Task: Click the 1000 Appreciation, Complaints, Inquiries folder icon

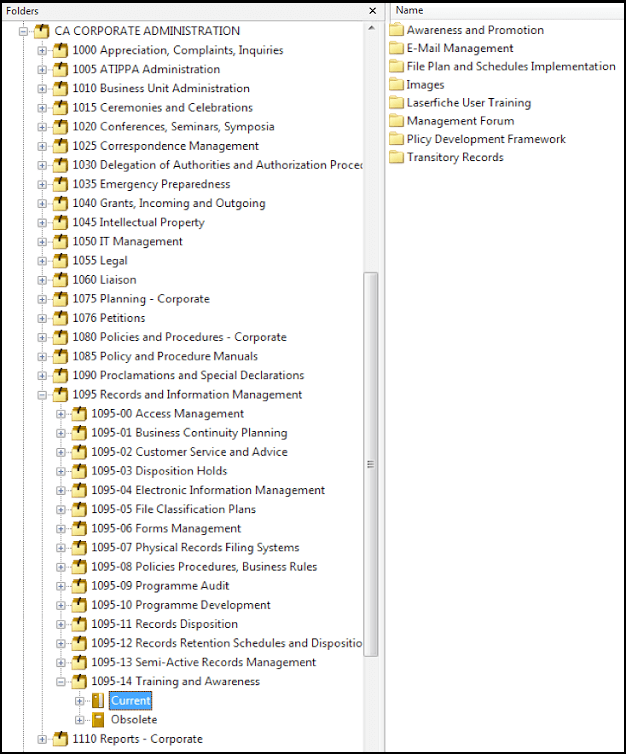Action: pyautogui.click(x=60, y=50)
